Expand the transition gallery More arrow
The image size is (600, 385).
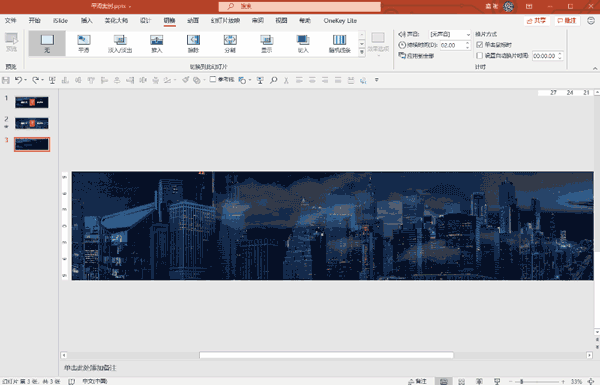point(362,52)
